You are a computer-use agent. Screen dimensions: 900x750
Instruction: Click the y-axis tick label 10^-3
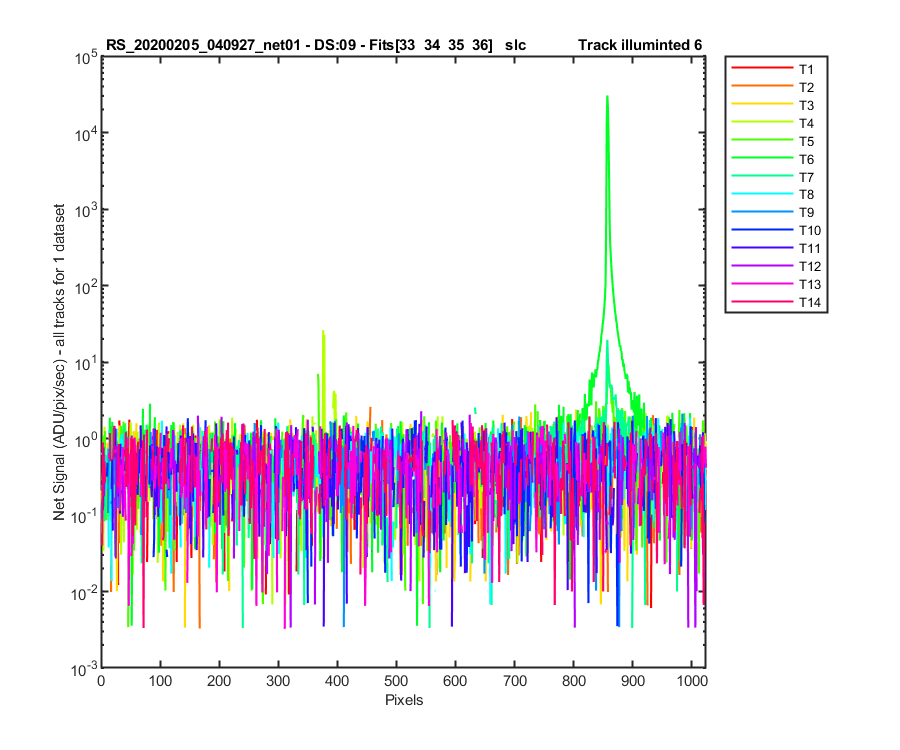click(84, 669)
